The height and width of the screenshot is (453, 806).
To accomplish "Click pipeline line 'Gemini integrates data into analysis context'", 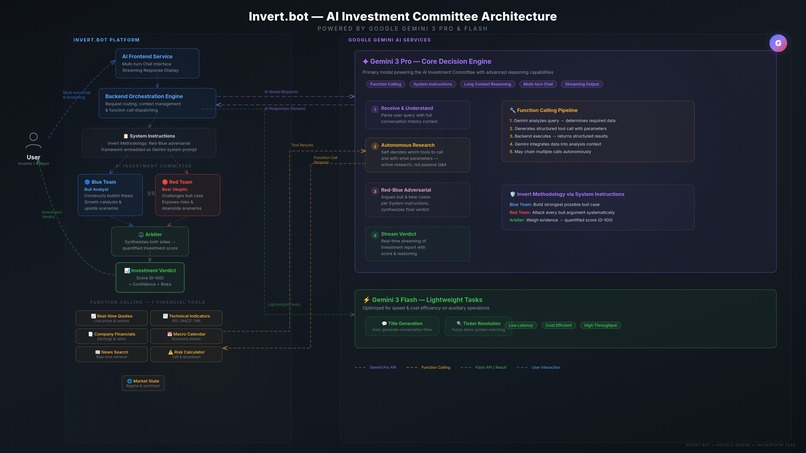I will point(555,144).
